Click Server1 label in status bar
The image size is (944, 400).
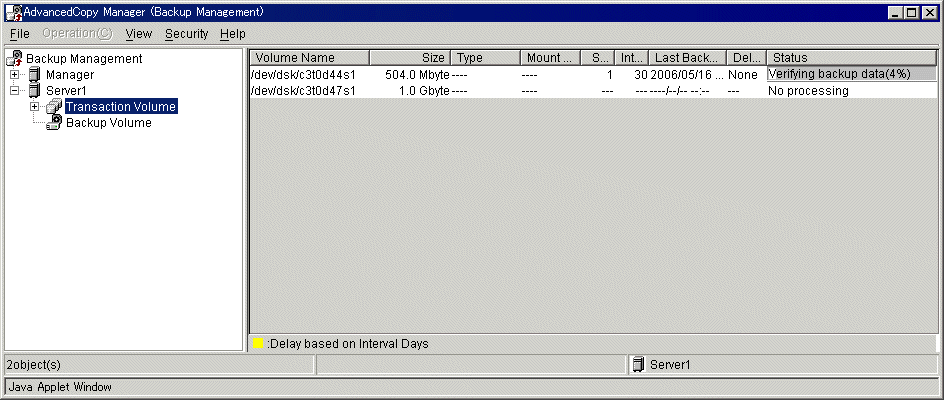pyautogui.click(x=669, y=364)
